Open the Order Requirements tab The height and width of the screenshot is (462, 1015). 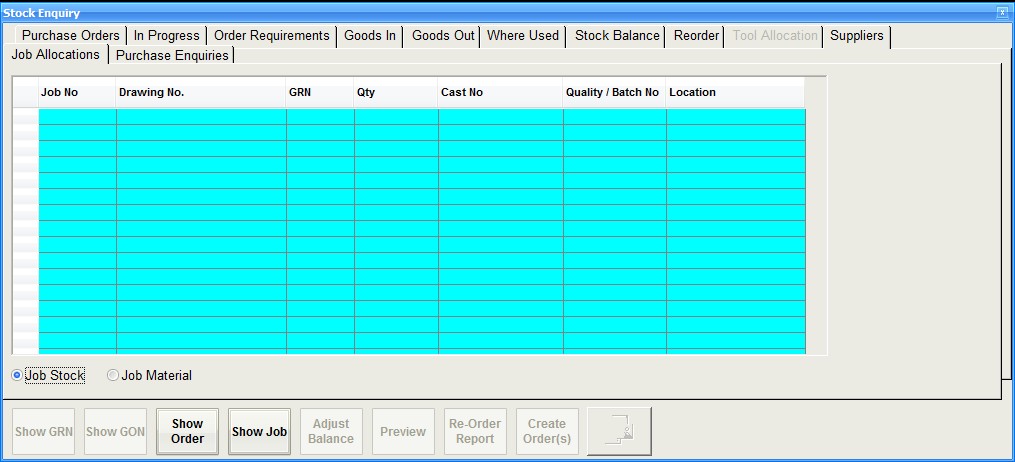271,36
